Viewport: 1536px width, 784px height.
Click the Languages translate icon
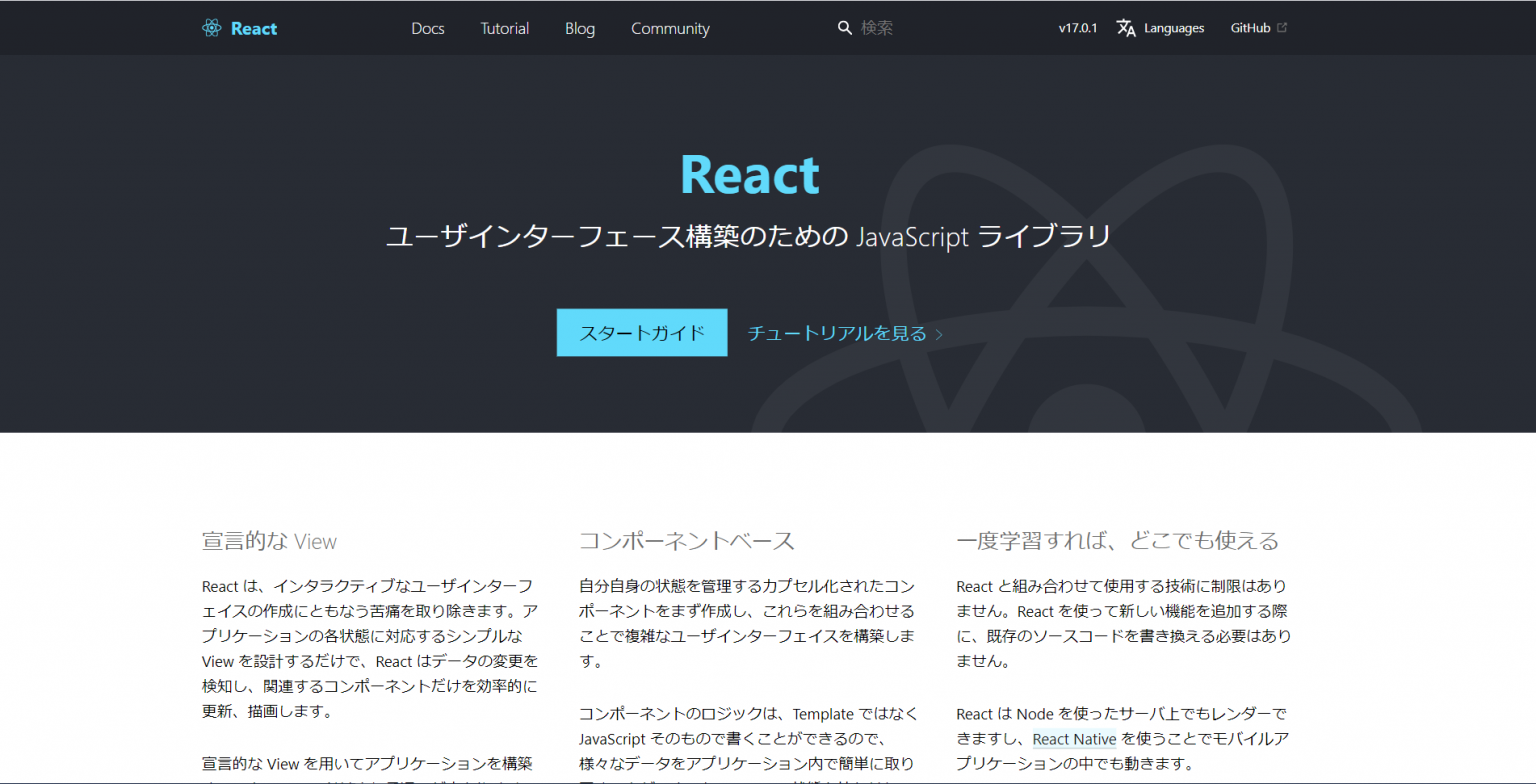coord(1126,28)
